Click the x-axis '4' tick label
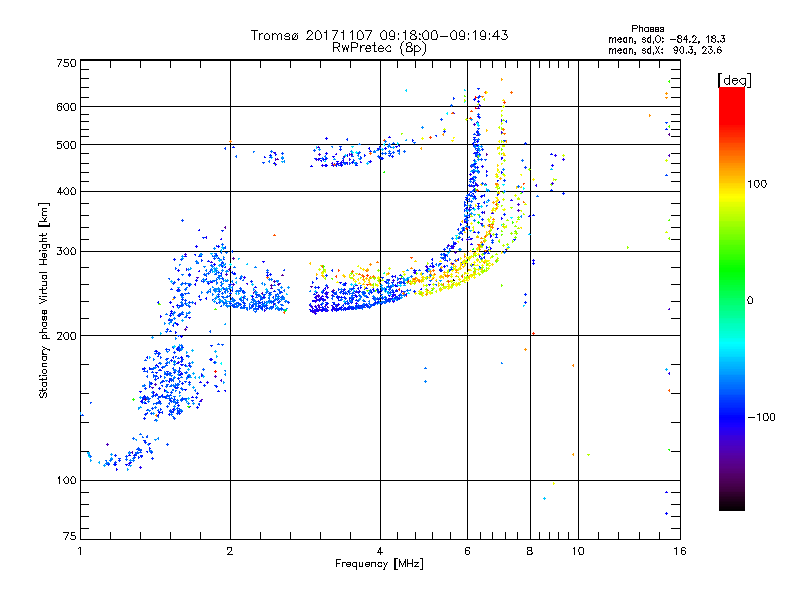800x600 pixels. pos(380,551)
